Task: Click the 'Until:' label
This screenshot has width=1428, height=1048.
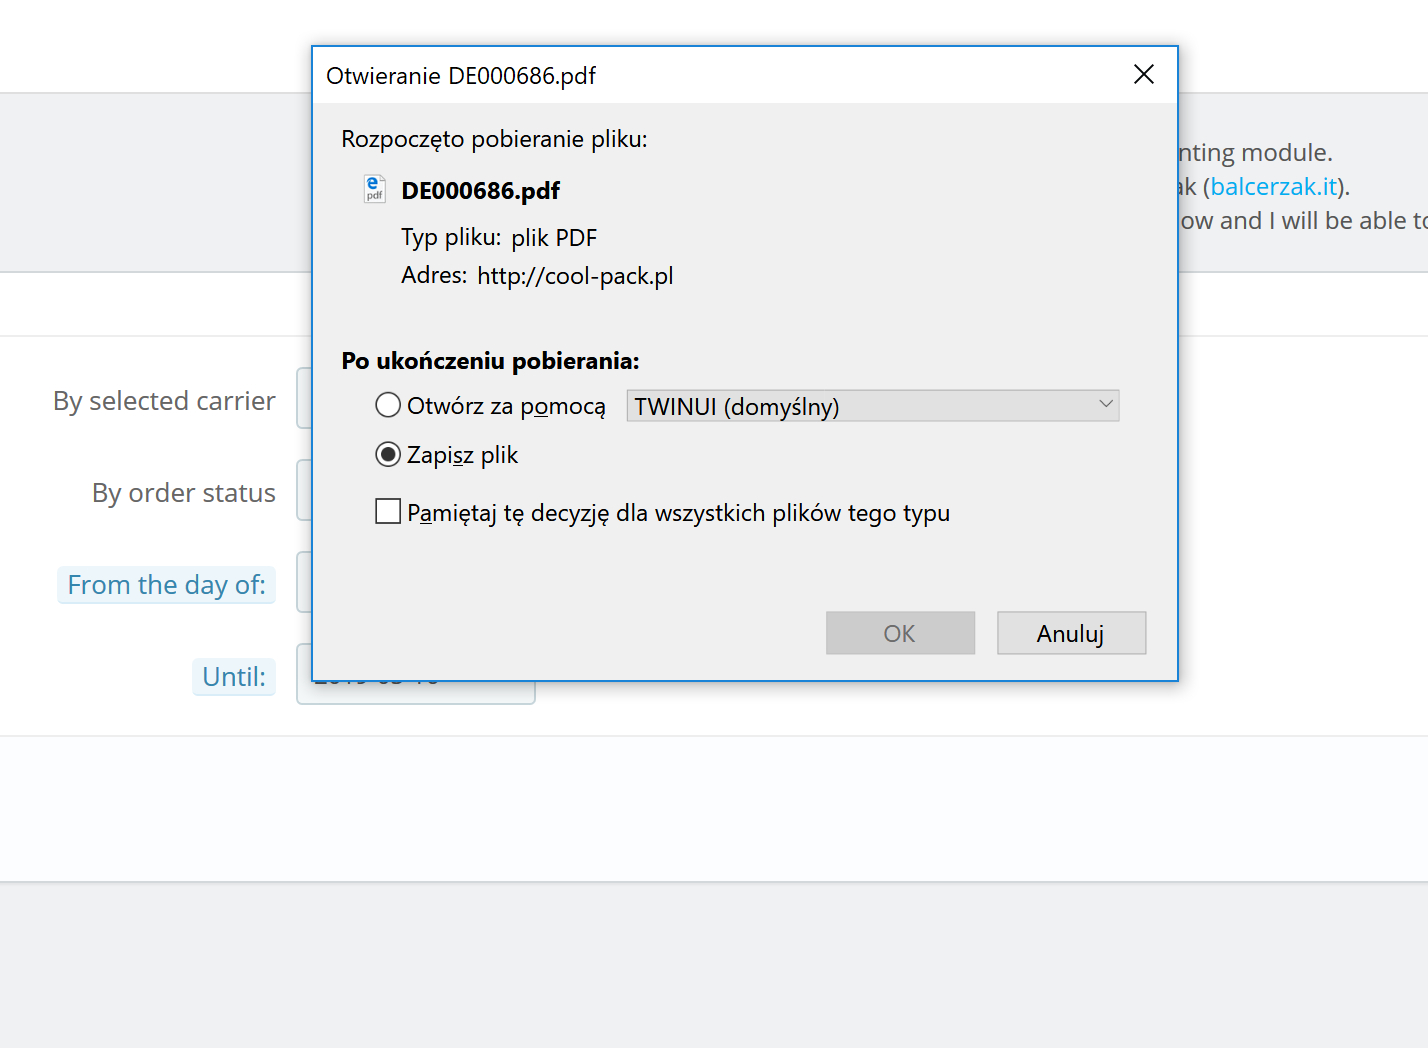Action: 234,677
